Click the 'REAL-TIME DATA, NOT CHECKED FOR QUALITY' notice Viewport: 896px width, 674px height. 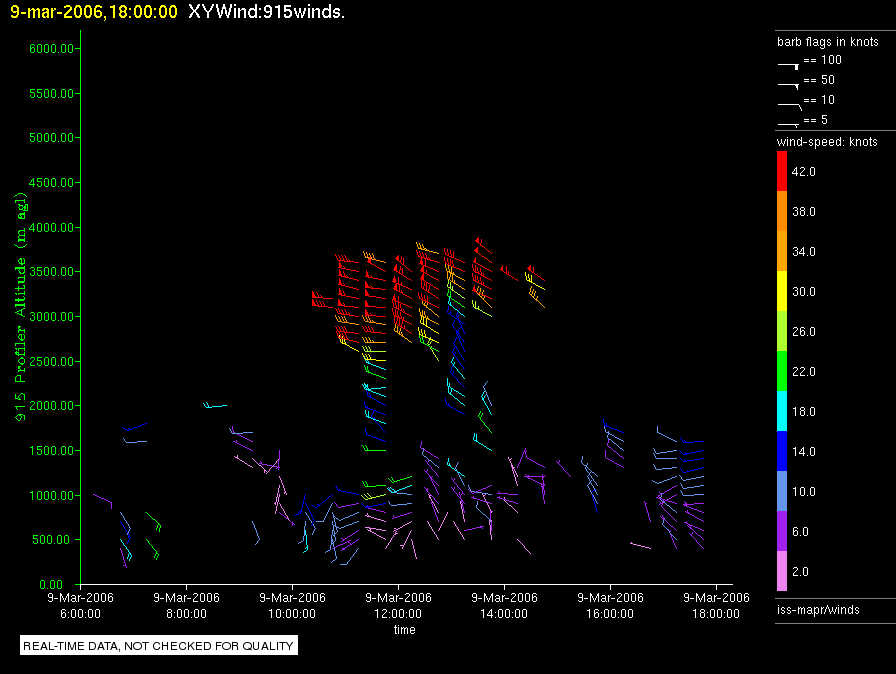click(158, 645)
